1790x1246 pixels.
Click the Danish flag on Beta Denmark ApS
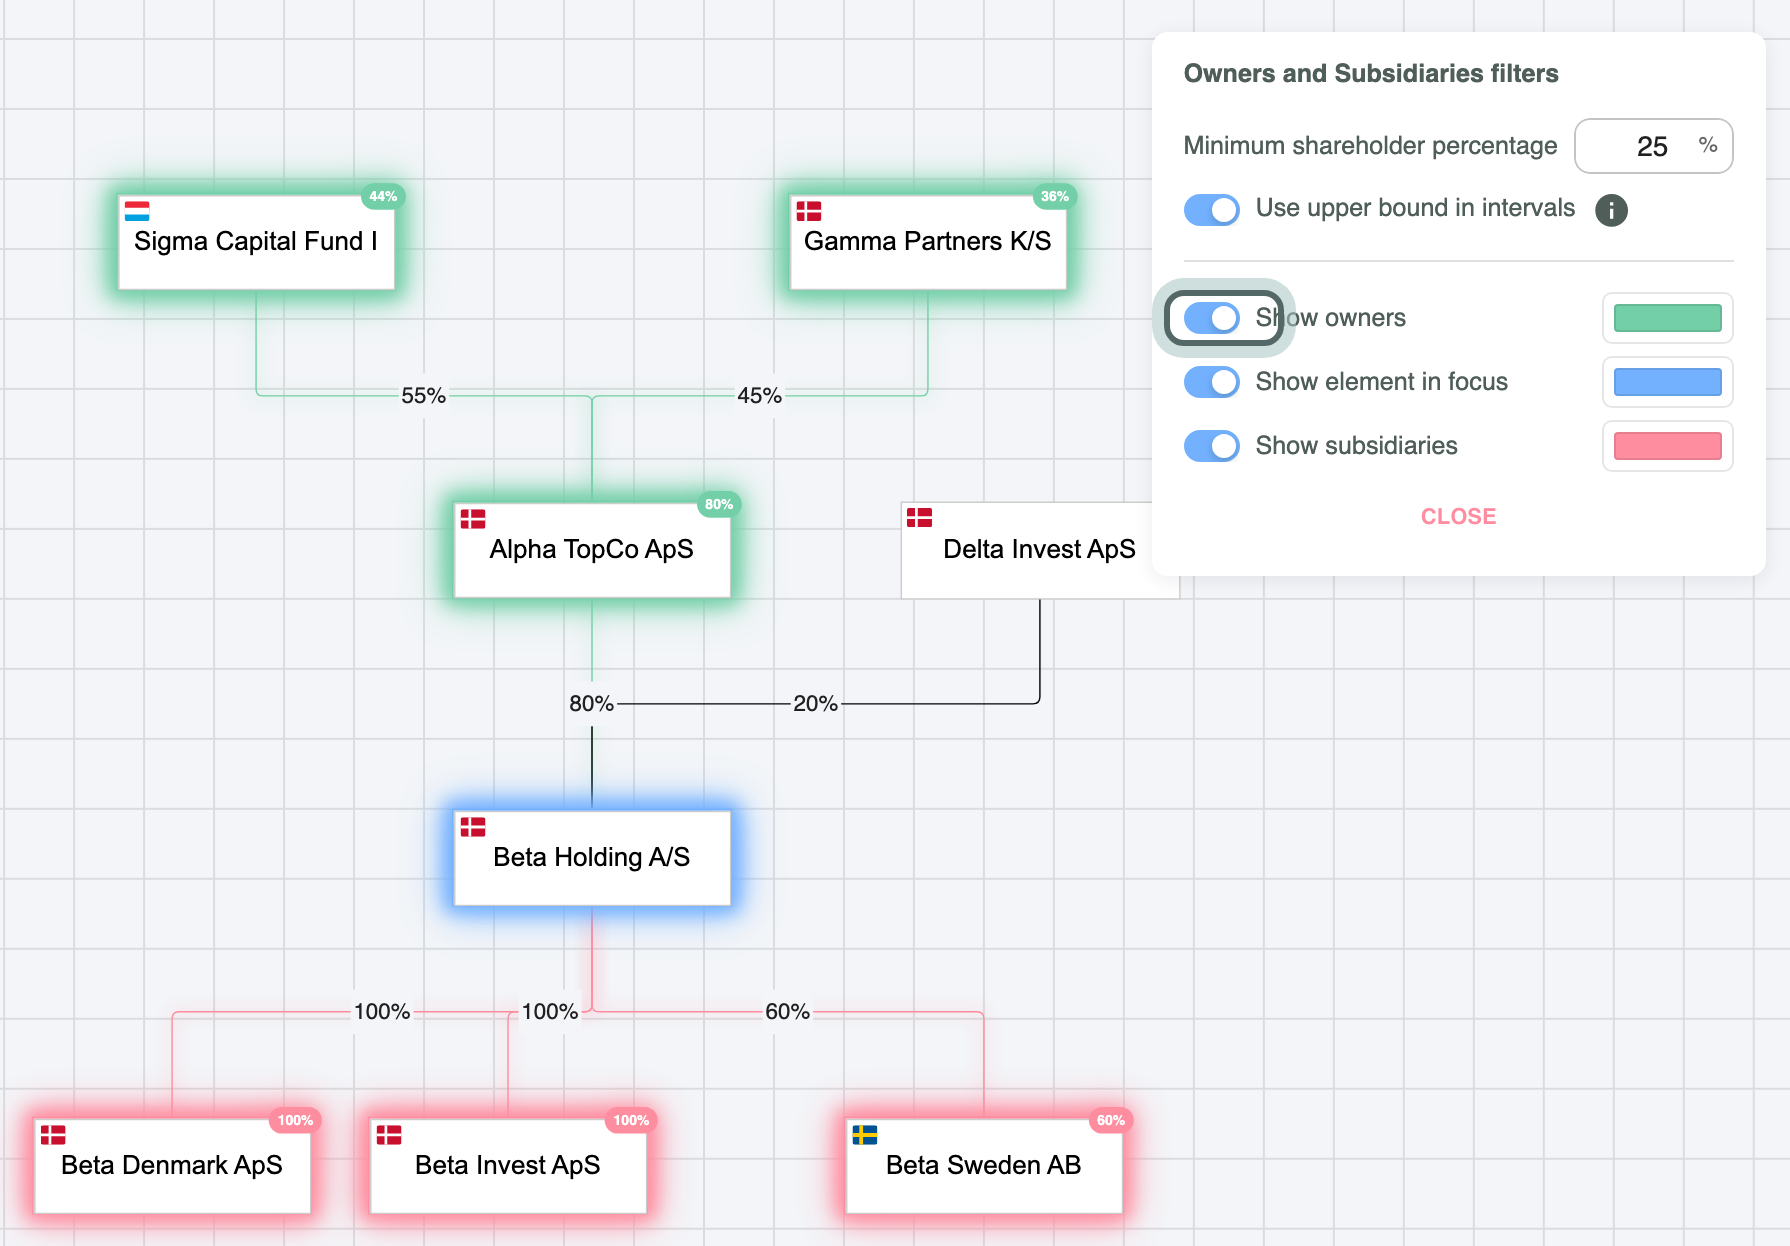click(x=53, y=1135)
